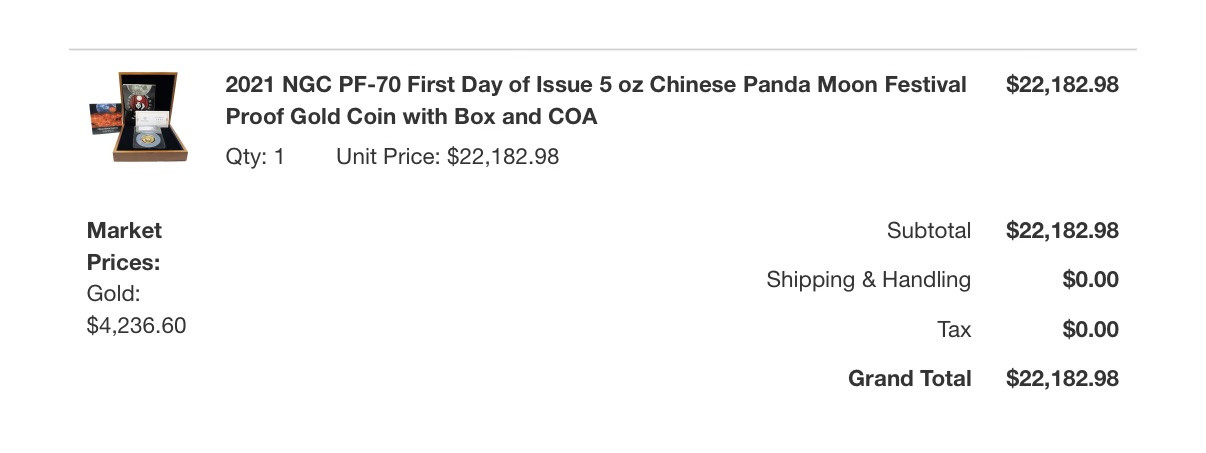Image resolution: width=1206 pixels, height=453 pixels.
Task: Click the Gold: market label
Action: coord(113,294)
